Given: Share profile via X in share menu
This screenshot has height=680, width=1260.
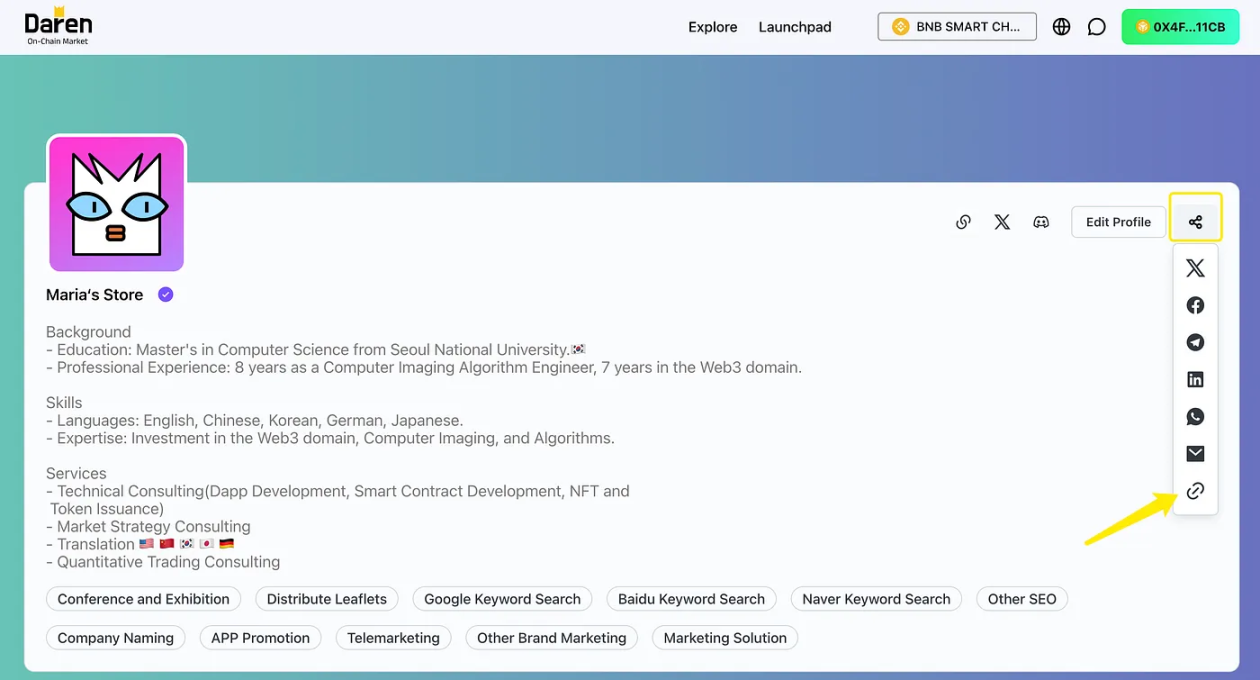Looking at the screenshot, I should [x=1195, y=268].
